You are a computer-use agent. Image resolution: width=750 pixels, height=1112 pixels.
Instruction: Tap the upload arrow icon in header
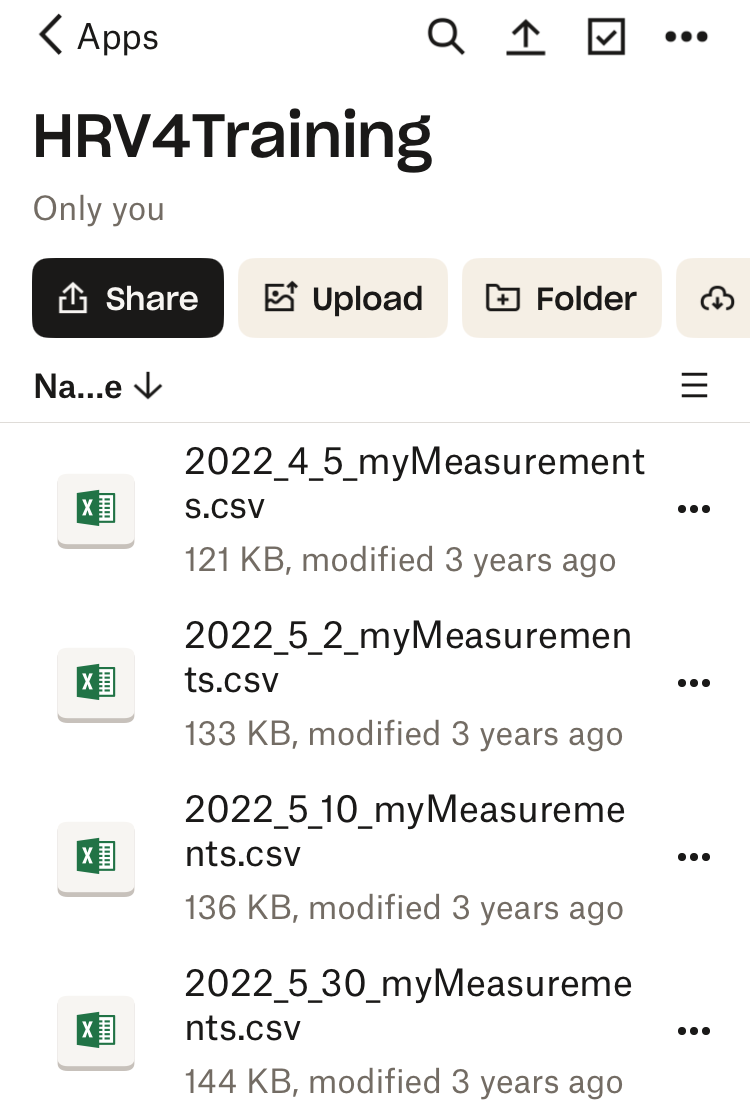(x=526, y=38)
